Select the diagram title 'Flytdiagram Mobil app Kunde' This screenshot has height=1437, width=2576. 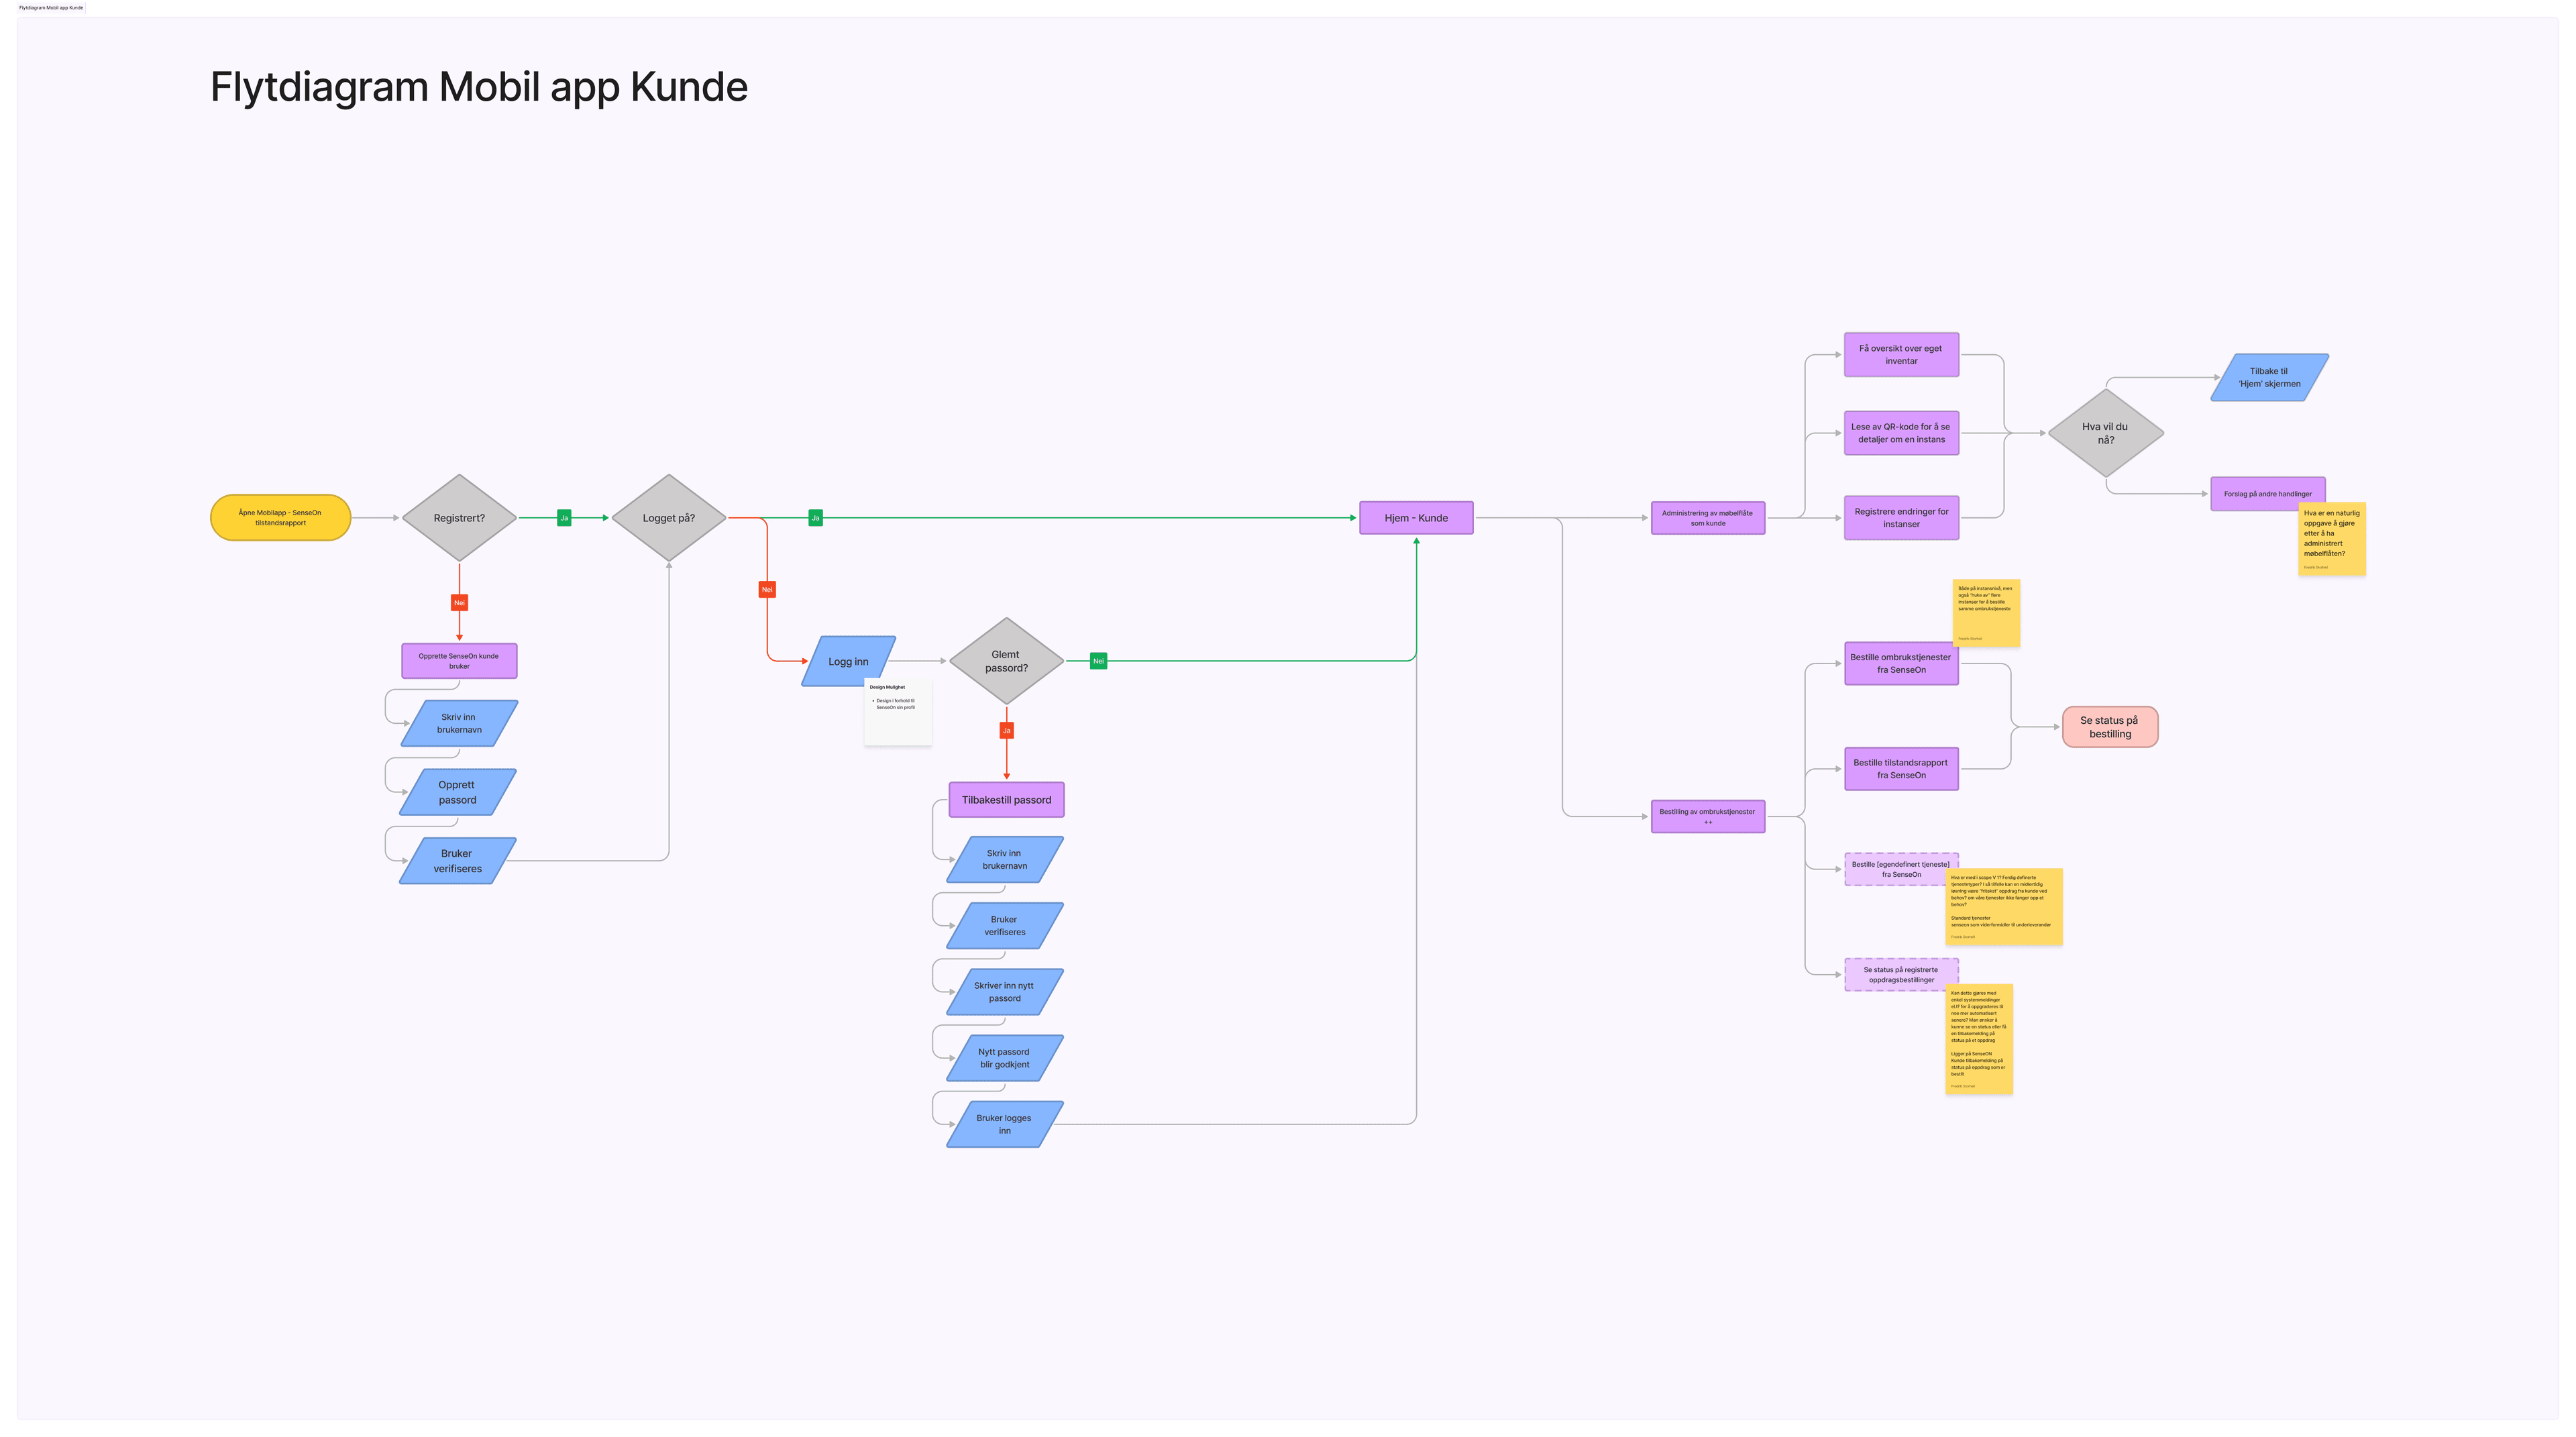pos(478,87)
